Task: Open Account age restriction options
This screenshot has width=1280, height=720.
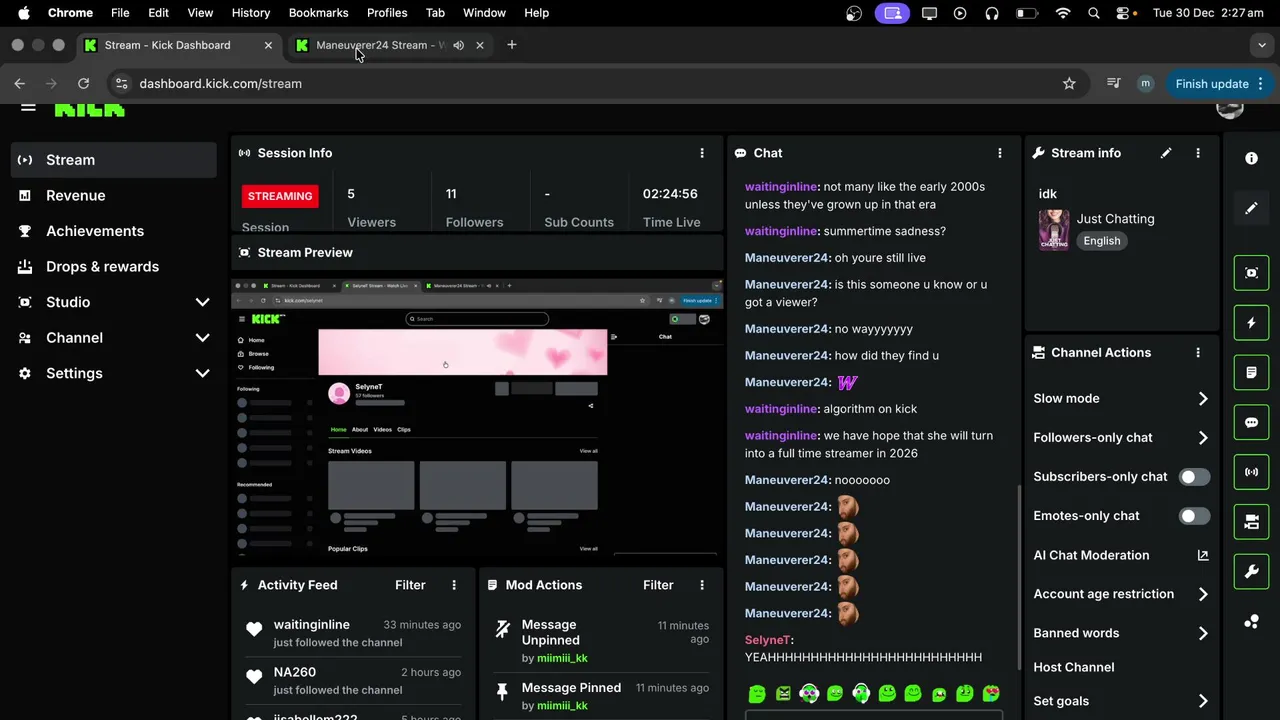Action: tap(1121, 594)
